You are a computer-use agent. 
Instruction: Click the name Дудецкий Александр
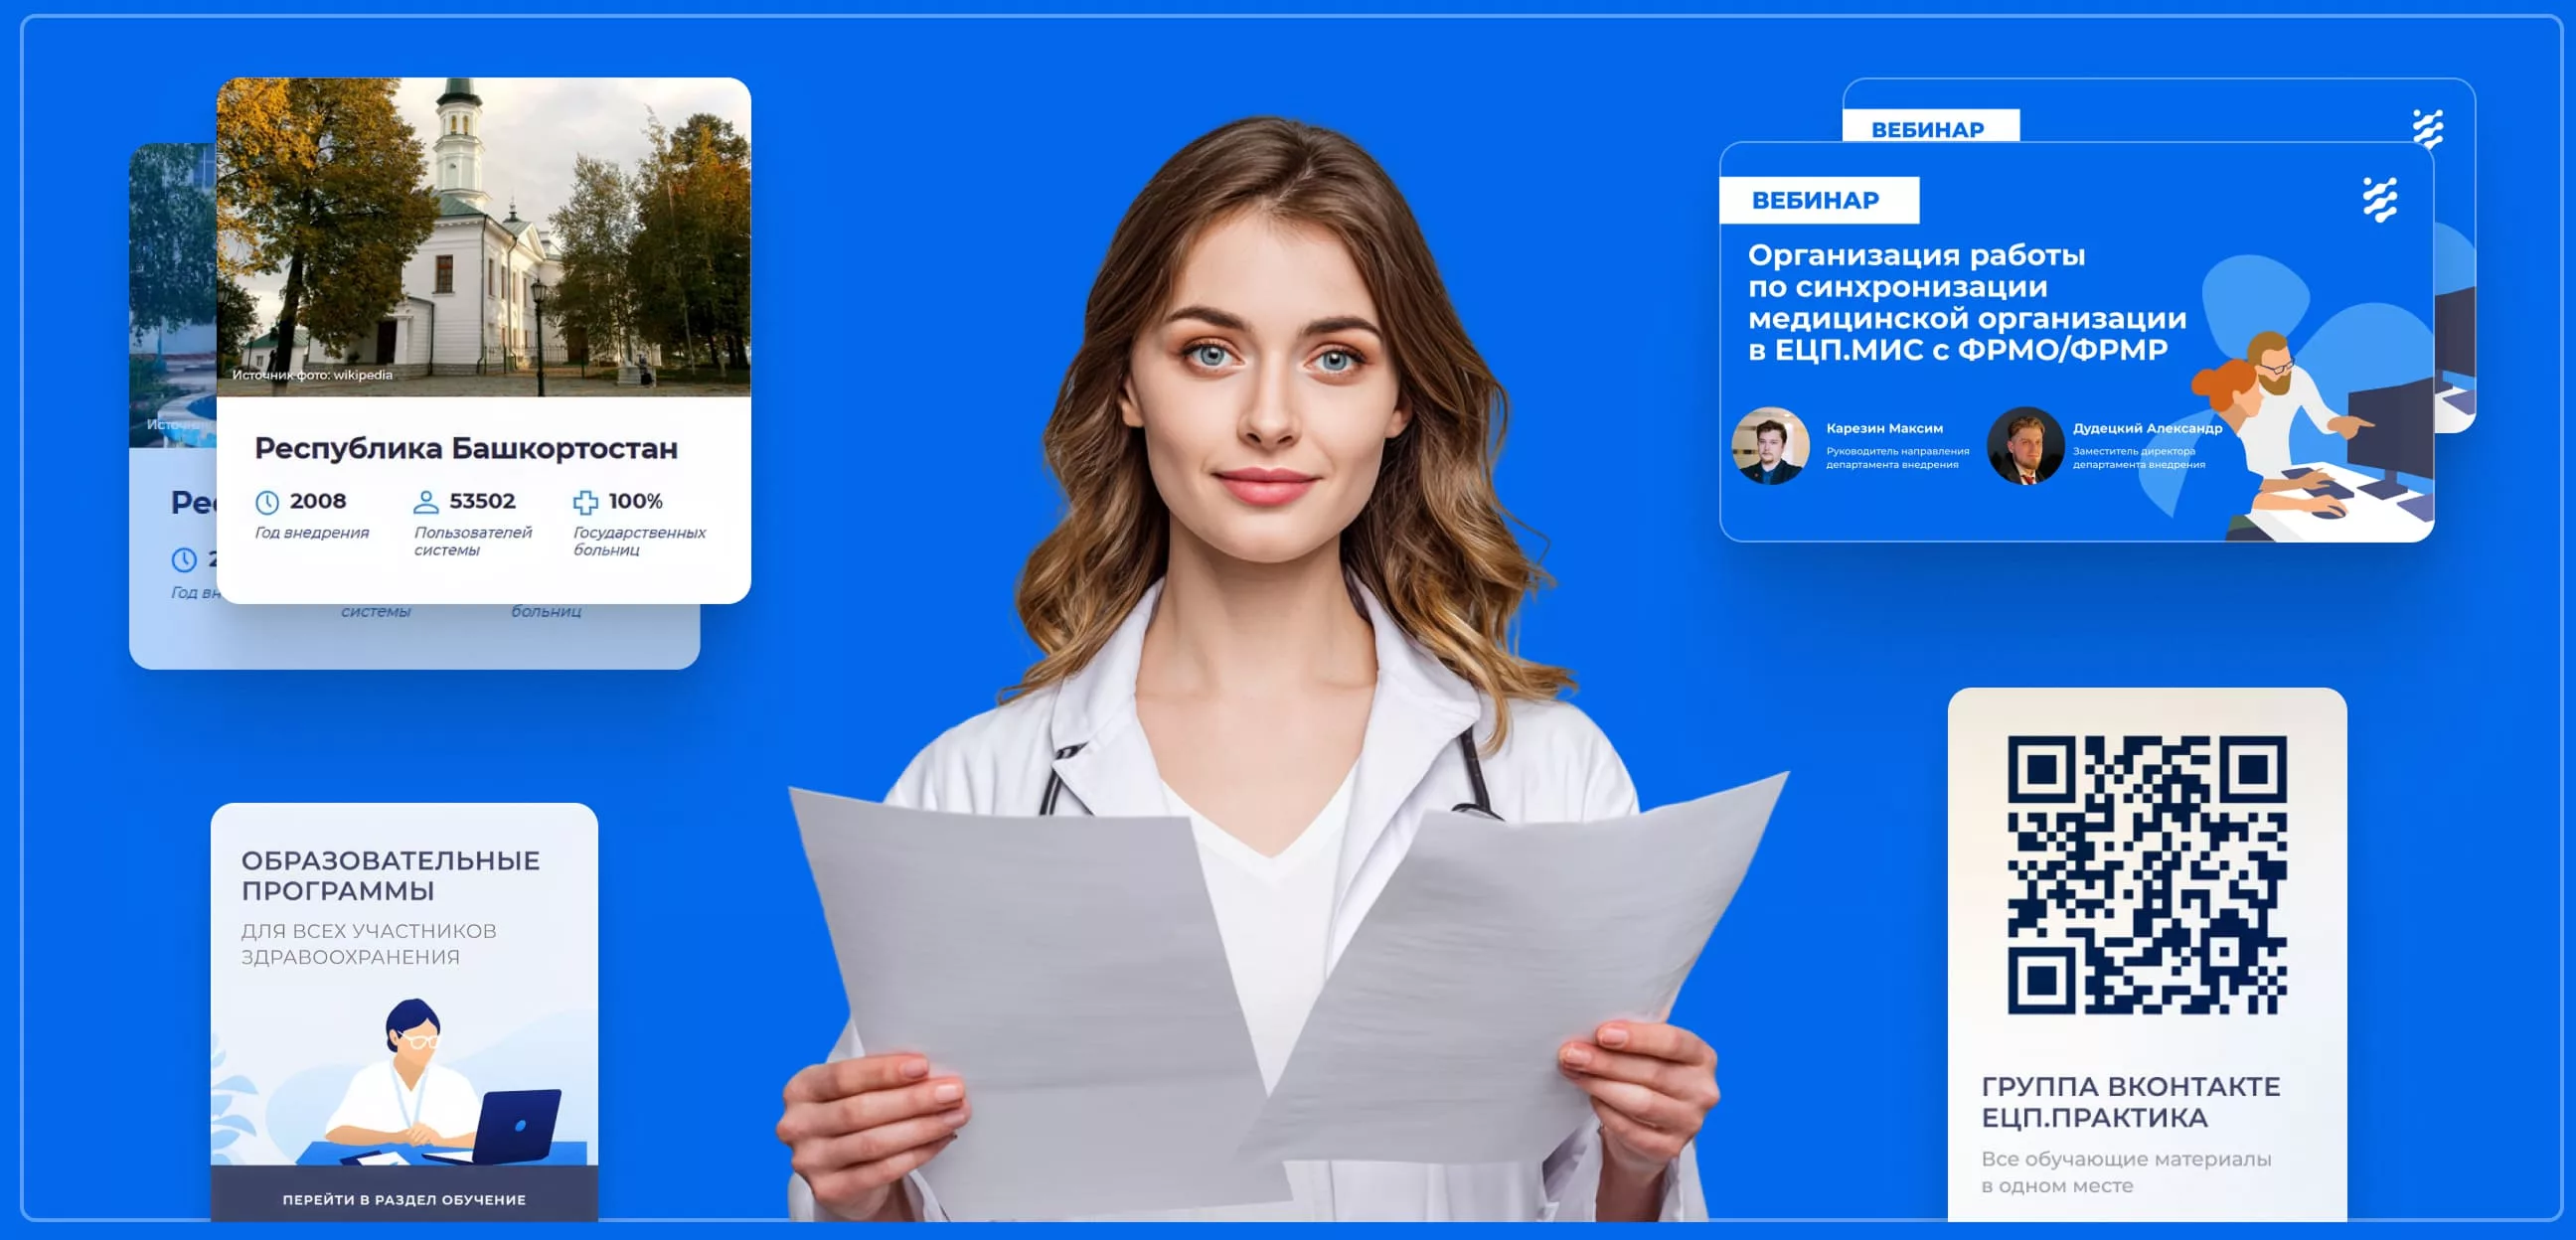point(2148,428)
